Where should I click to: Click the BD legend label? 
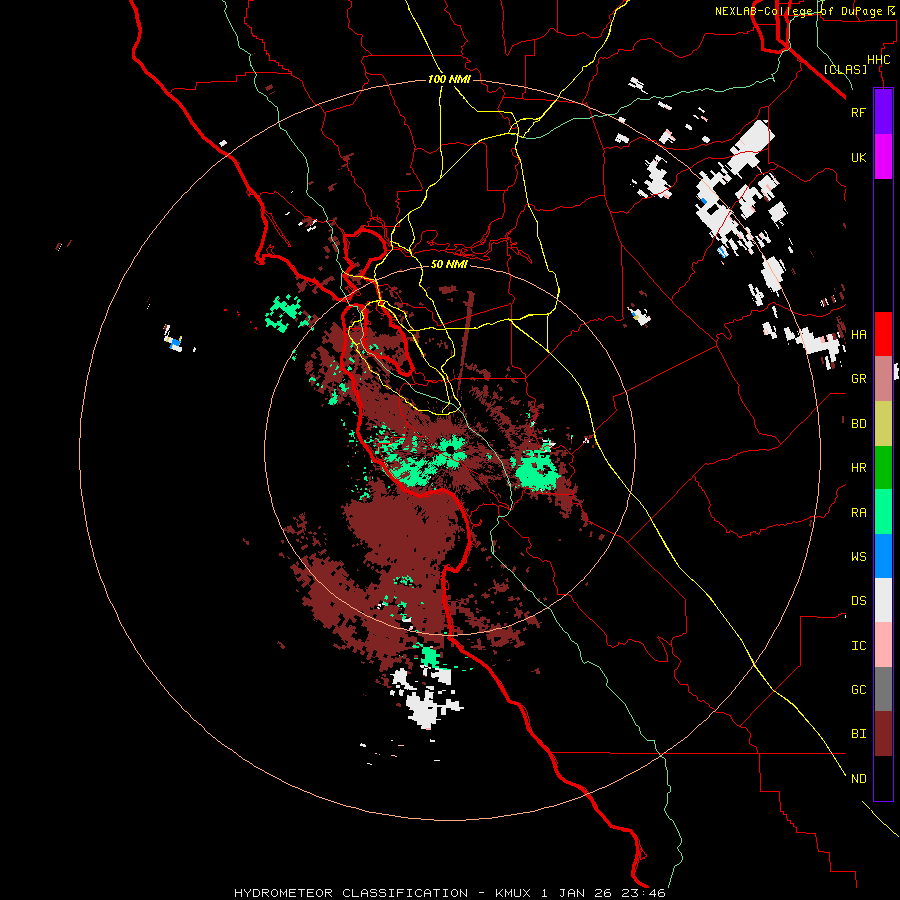coord(858,424)
